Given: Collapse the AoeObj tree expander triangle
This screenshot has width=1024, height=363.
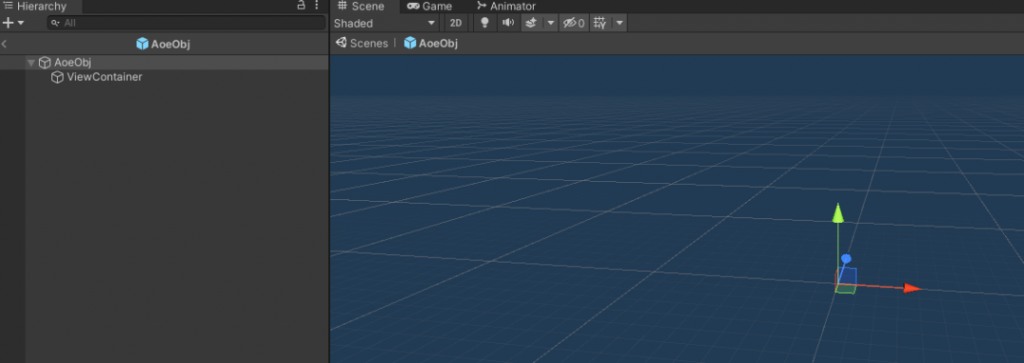Looking at the screenshot, I should [x=31, y=63].
